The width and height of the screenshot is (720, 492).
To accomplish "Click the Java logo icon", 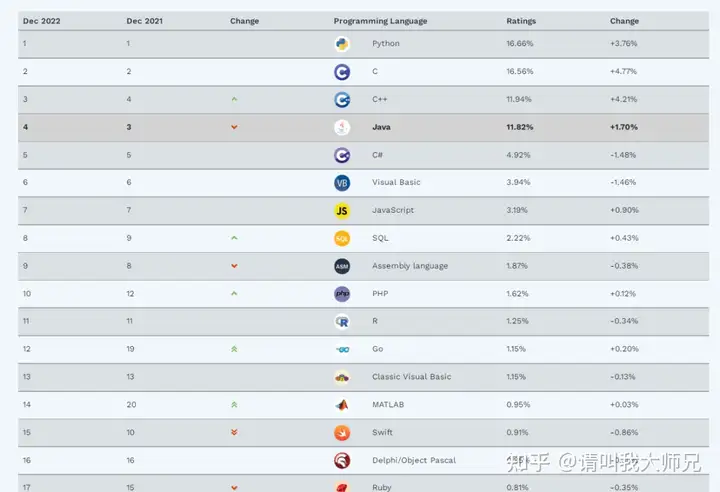I will 342,127.
